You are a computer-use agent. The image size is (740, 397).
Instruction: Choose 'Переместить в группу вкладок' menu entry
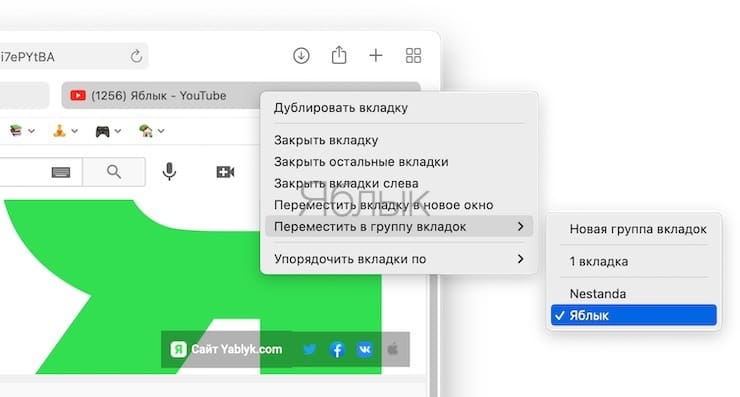coord(399,227)
